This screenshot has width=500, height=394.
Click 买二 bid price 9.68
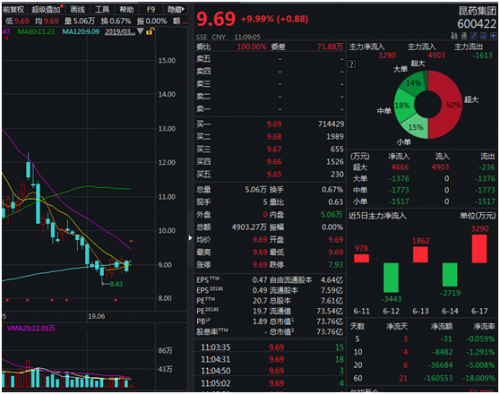point(274,137)
